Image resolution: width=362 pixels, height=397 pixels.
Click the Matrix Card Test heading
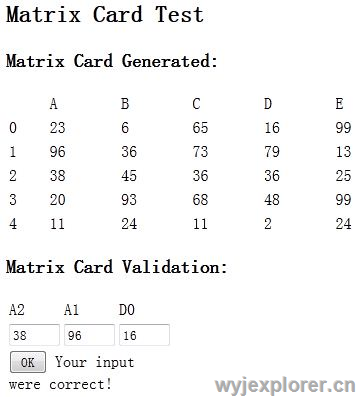pos(105,15)
